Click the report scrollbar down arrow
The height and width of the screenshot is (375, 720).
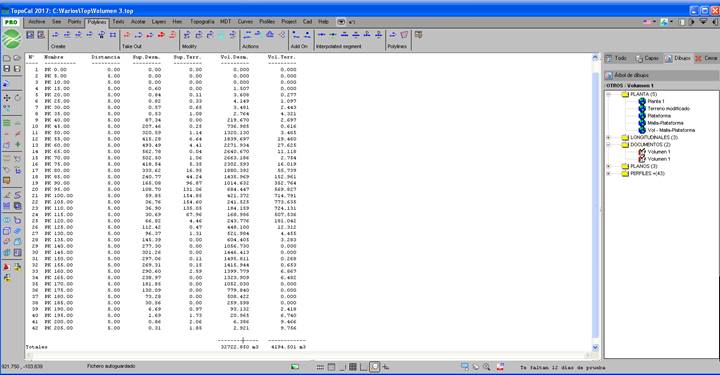point(596,347)
